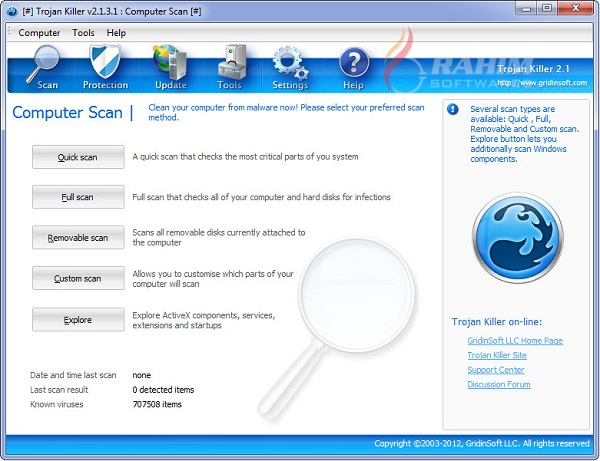Click the 'Known viruses' label
The width and height of the screenshot is (600, 461).
coord(56,404)
